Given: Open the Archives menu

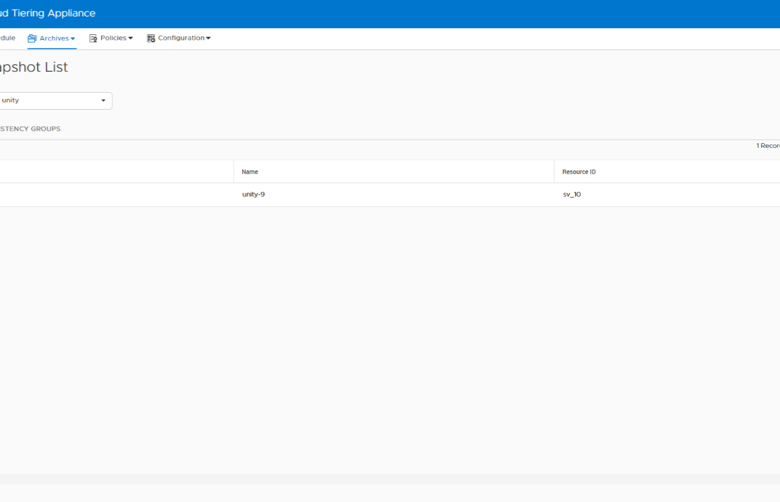Looking at the screenshot, I should click(x=51, y=38).
